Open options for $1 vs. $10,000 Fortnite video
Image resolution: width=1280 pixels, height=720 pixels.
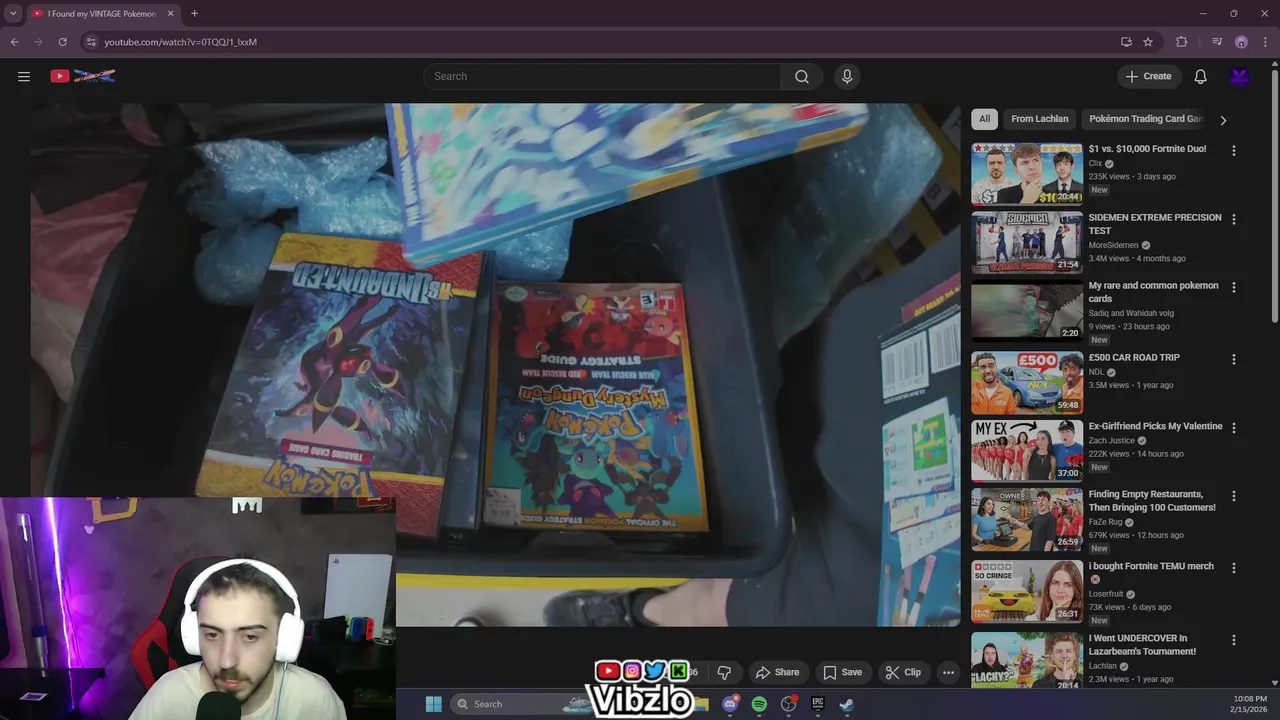[x=1233, y=150]
